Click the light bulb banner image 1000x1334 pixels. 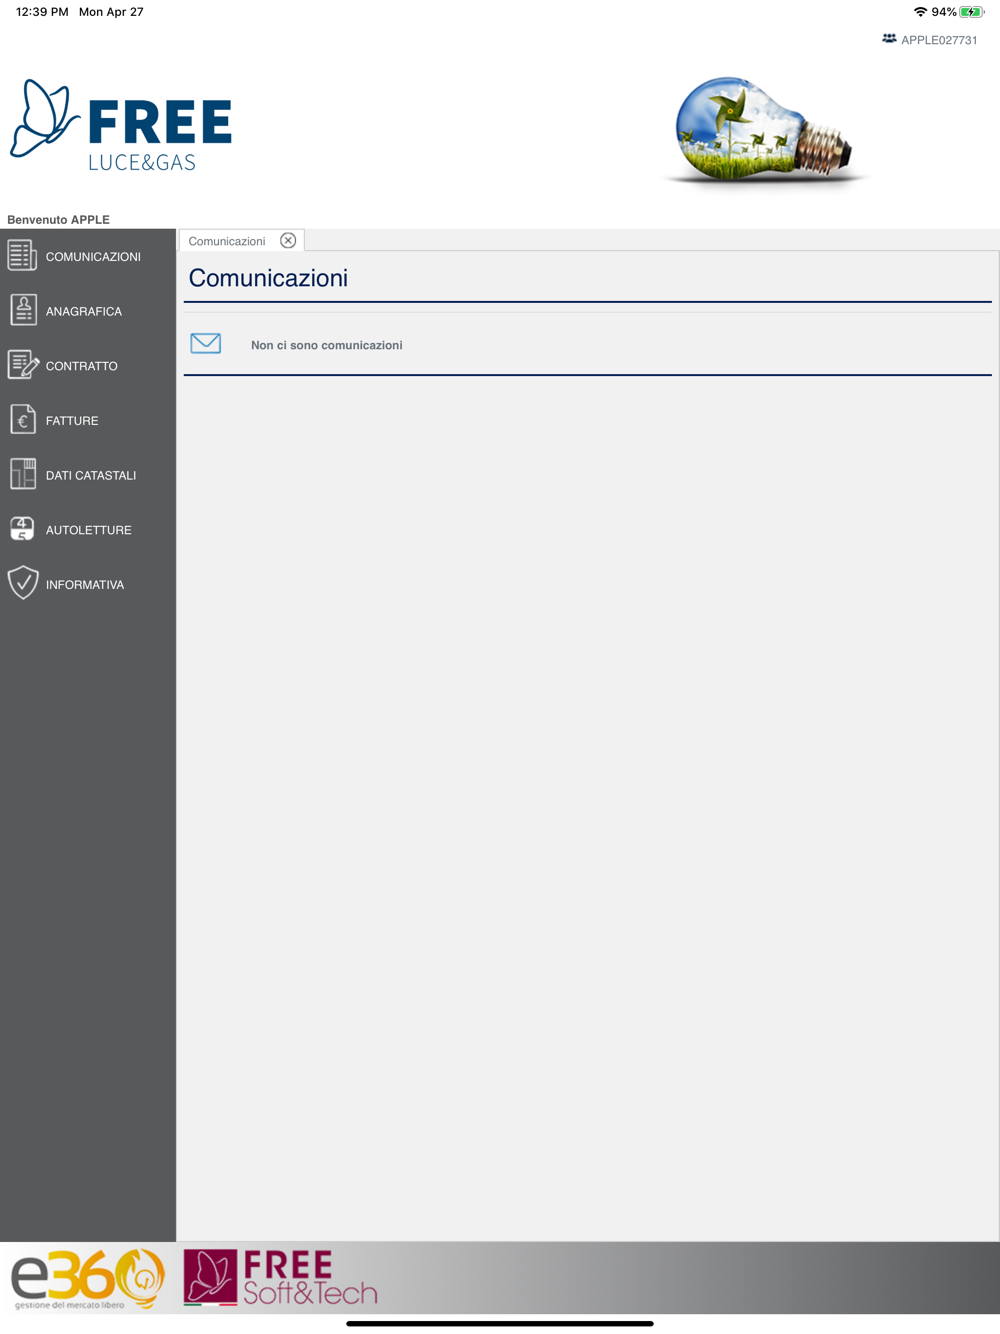point(765,130)
